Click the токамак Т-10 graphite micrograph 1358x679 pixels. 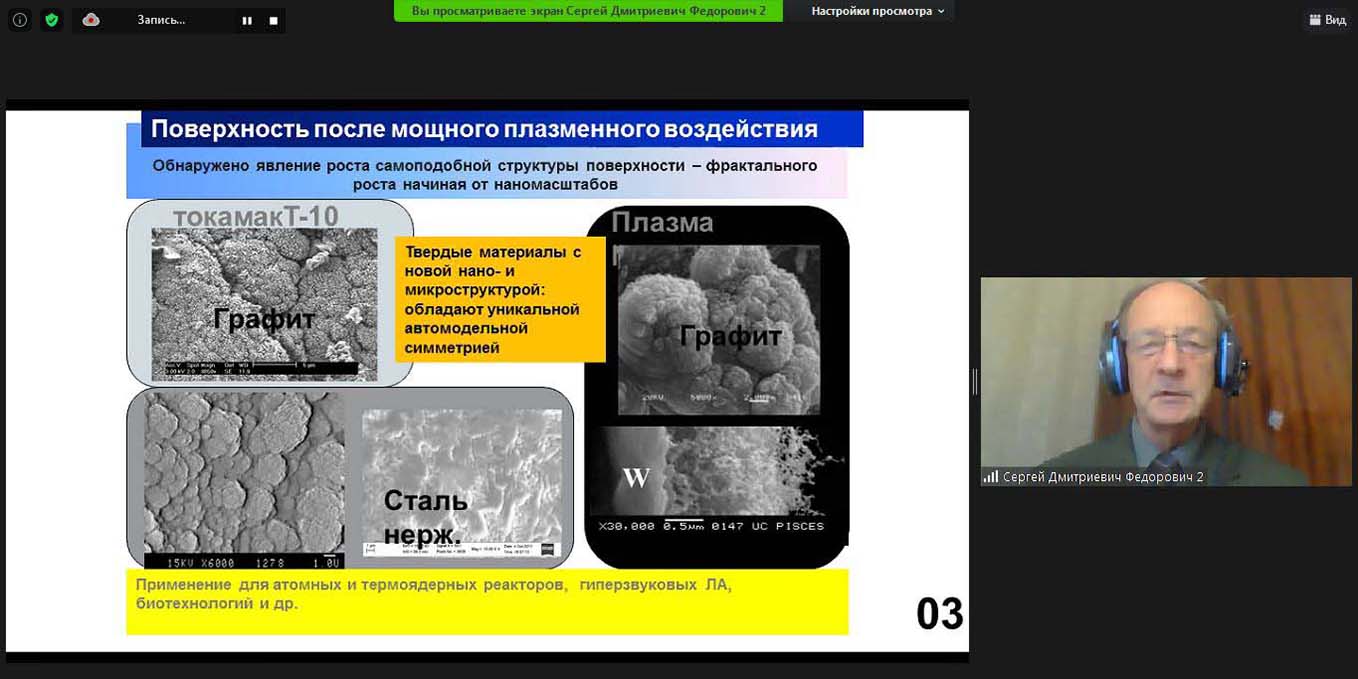(264, 303)
